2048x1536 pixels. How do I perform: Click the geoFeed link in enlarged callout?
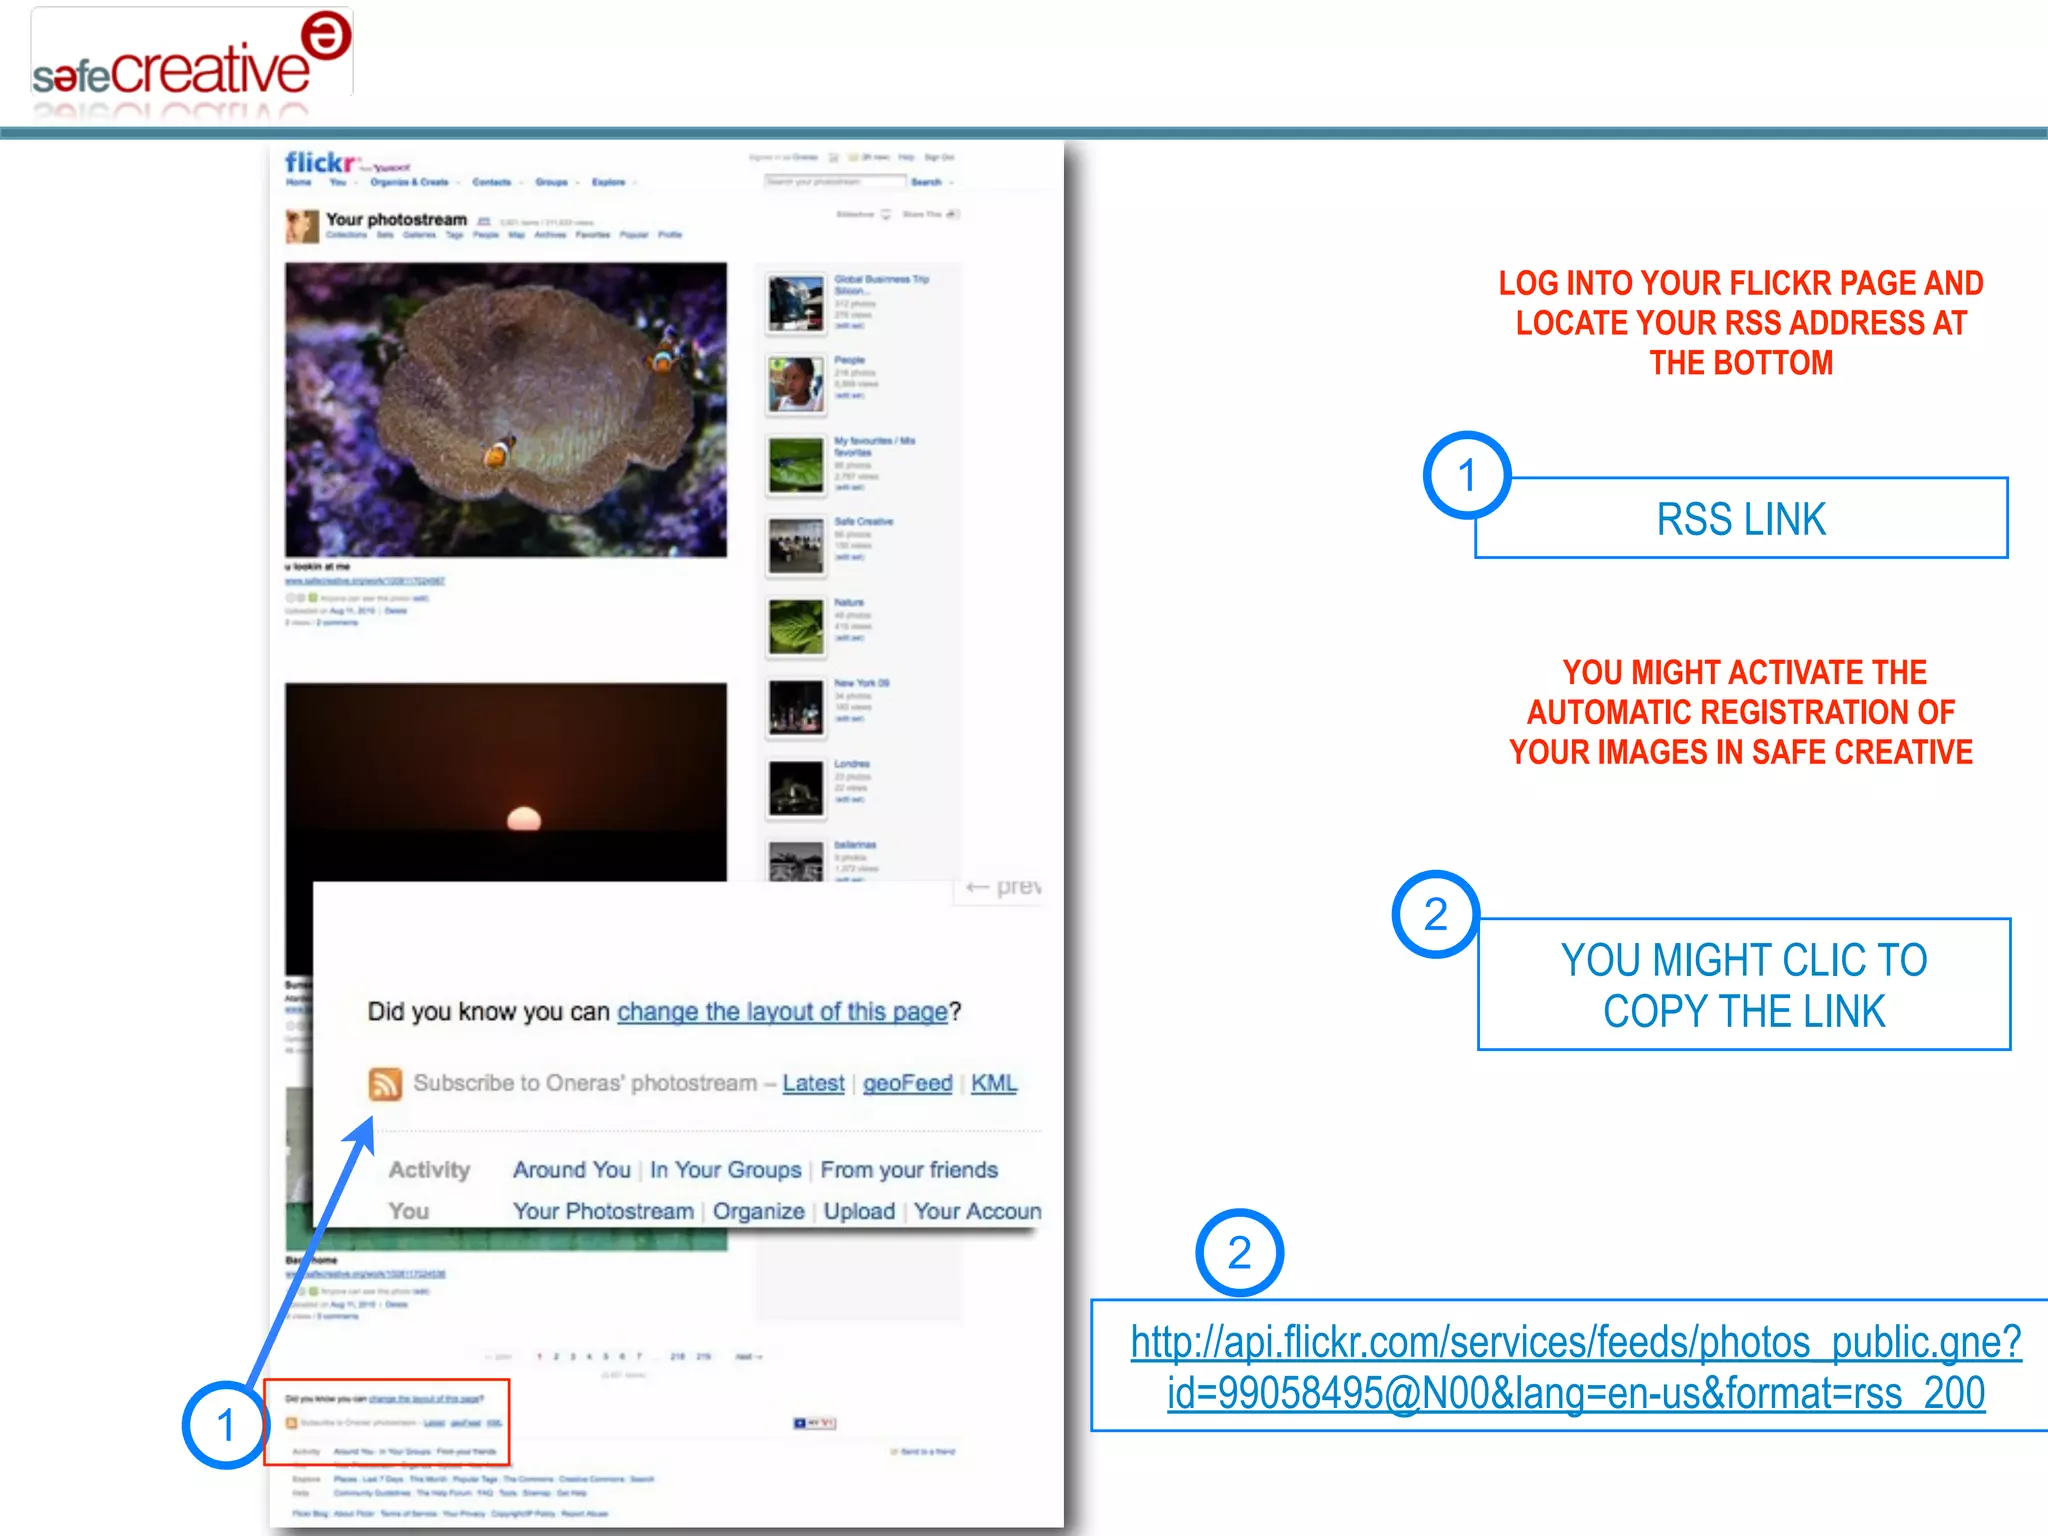click(908, 1083)
